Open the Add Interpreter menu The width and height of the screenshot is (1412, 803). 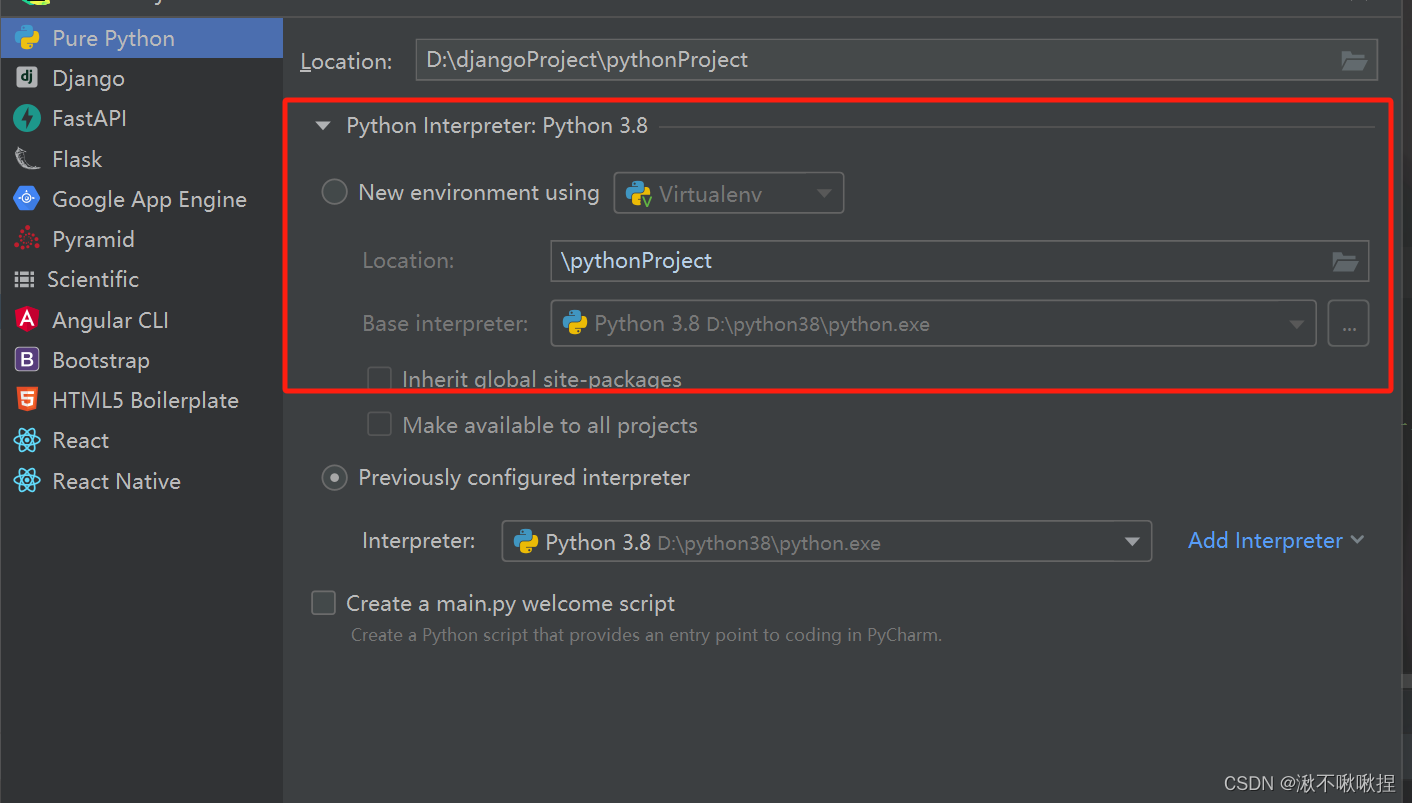(1276, 540)
